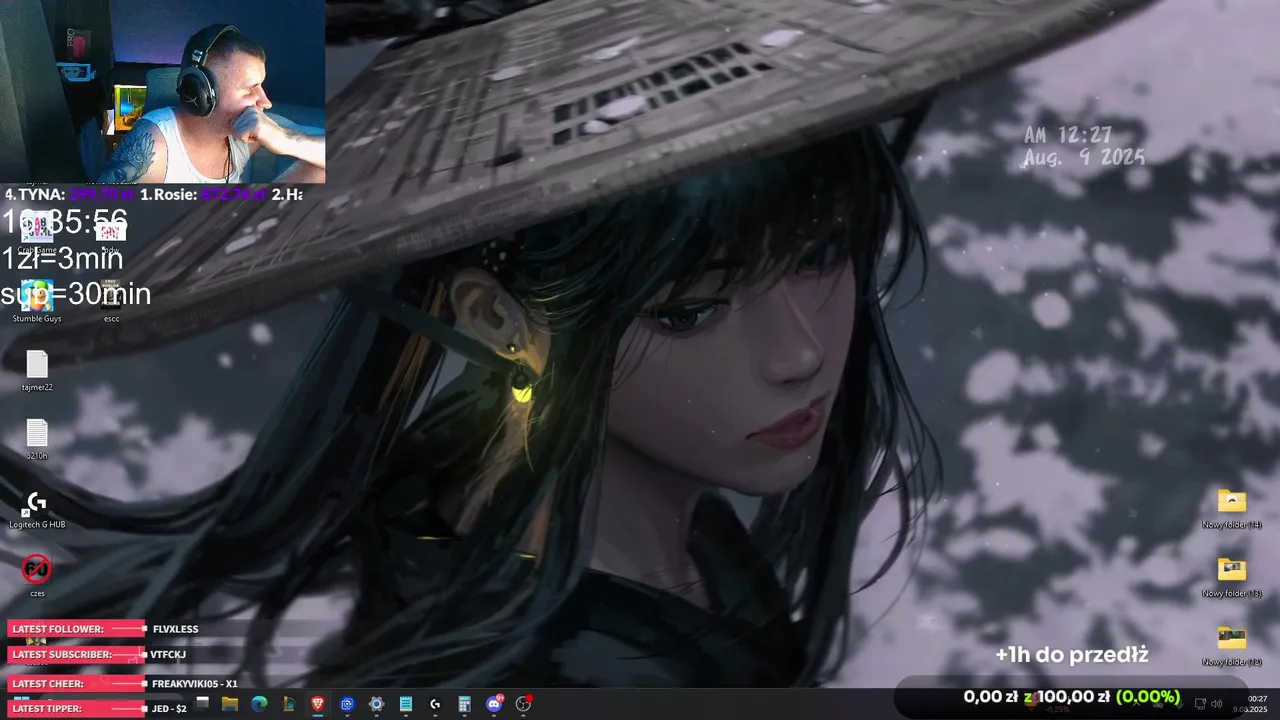Click the 0,00 zł z 100,00 zł goal bar
The image size is (1280, 720).
click(x=1072, y=696)
